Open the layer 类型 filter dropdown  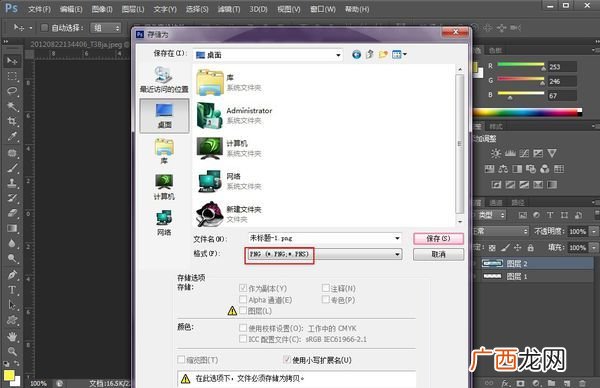[x=490, y=215]
